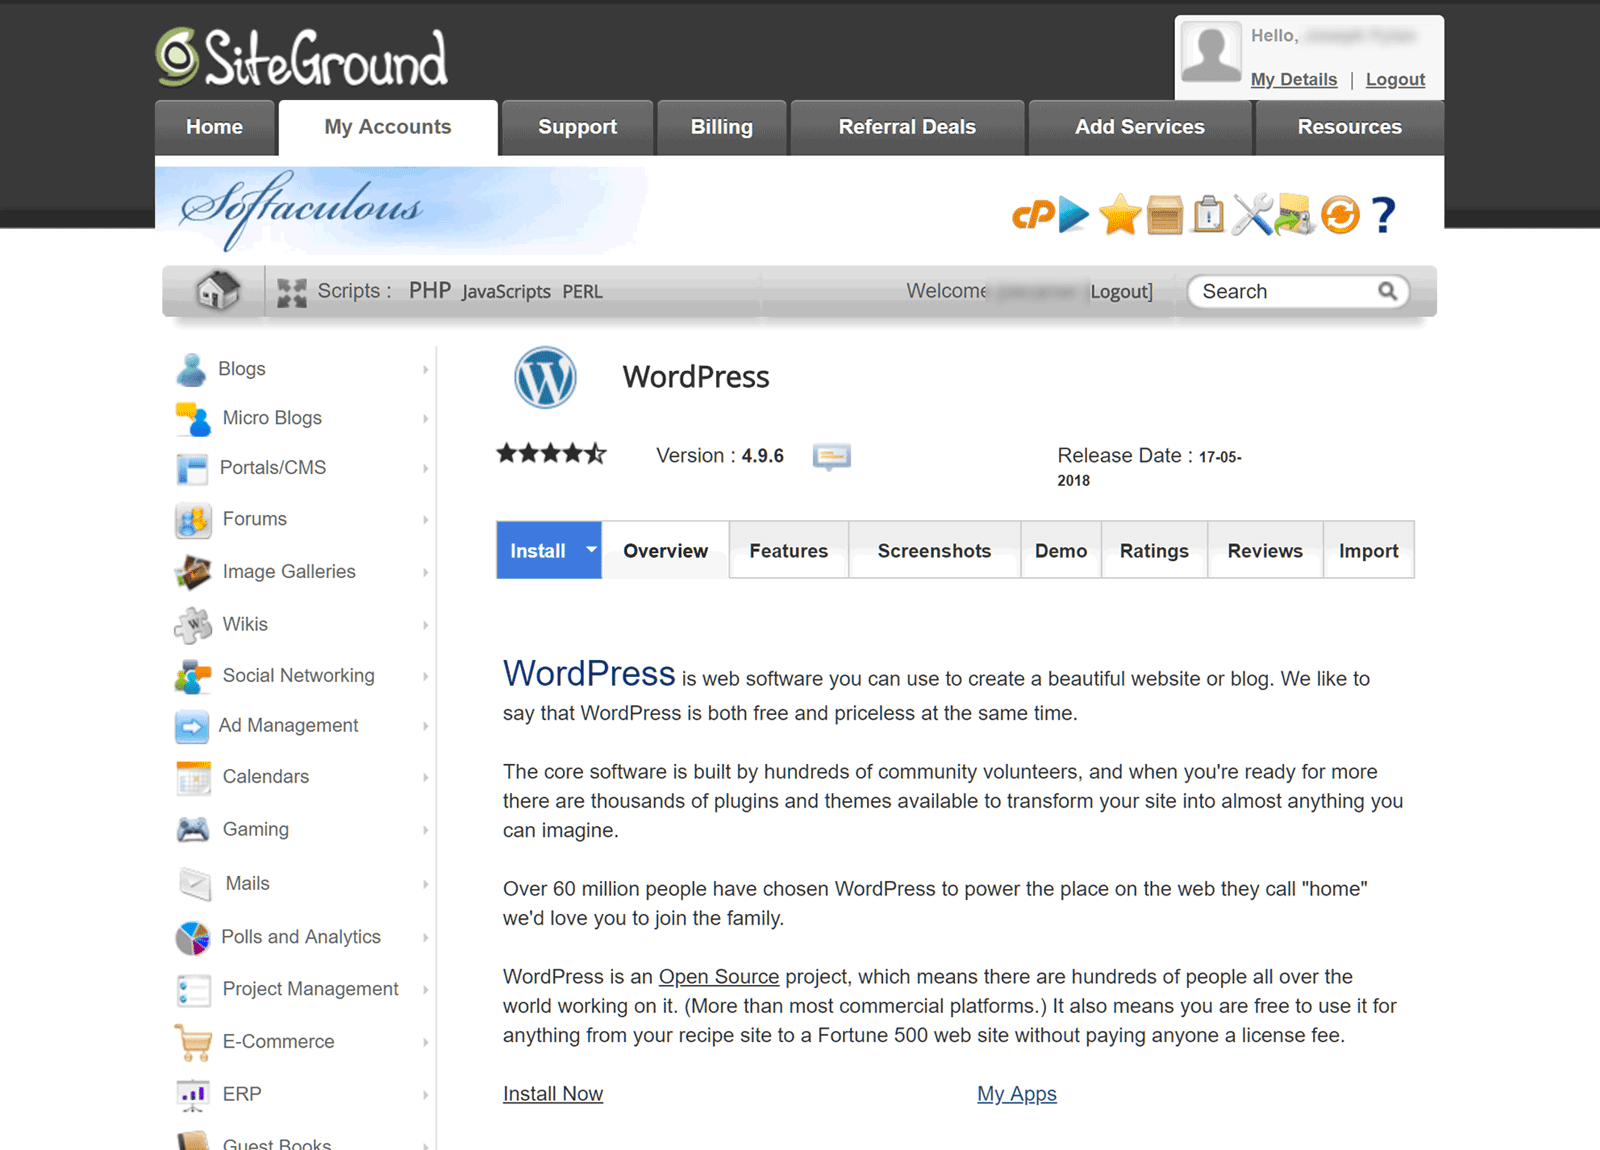Open the My Details link

pyautogui.click(x=1294, y=79)
